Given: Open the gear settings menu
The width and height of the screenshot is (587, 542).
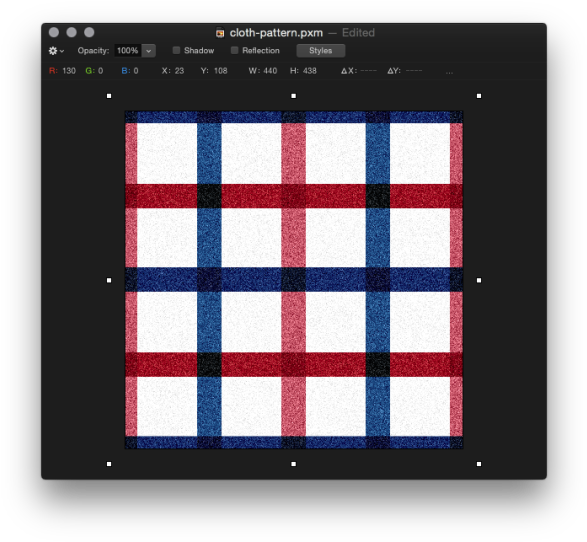Looking at the screenshot, I should tap(53, 51).
